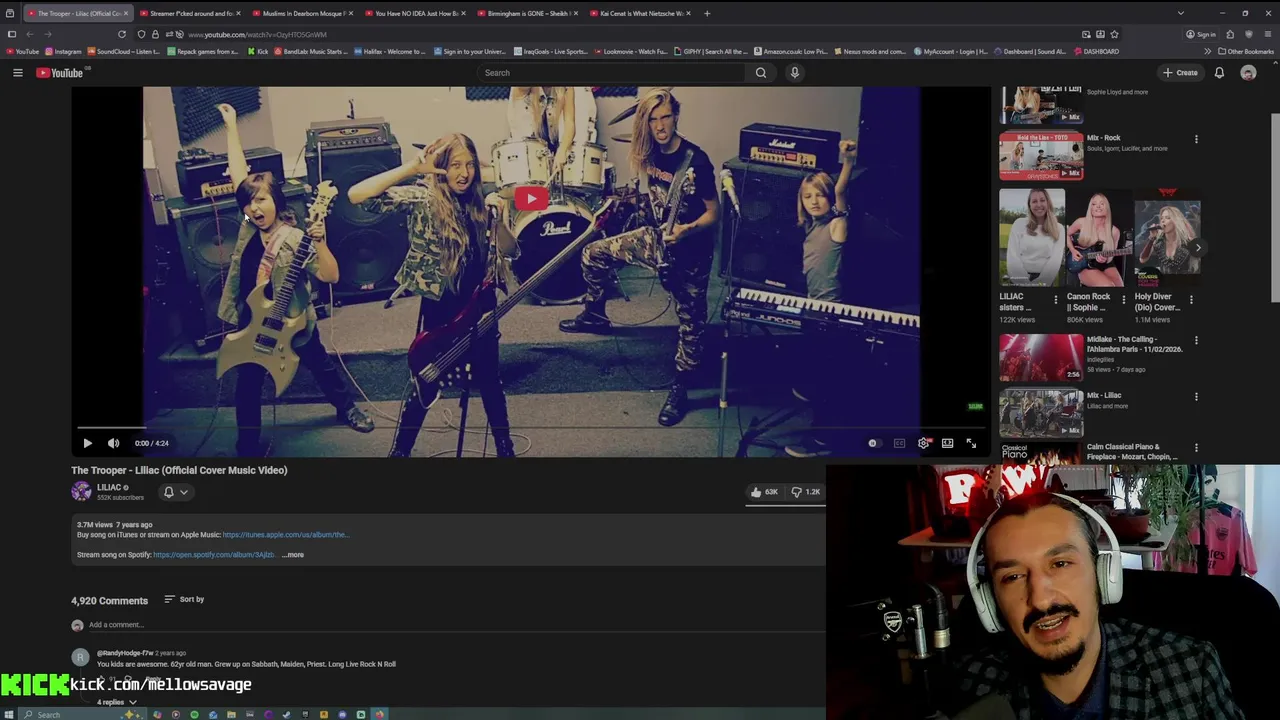Open the YouTube guide hamburger menu
The height and width of the screenshot is (720, 1280).
click(x=17, y=72)
